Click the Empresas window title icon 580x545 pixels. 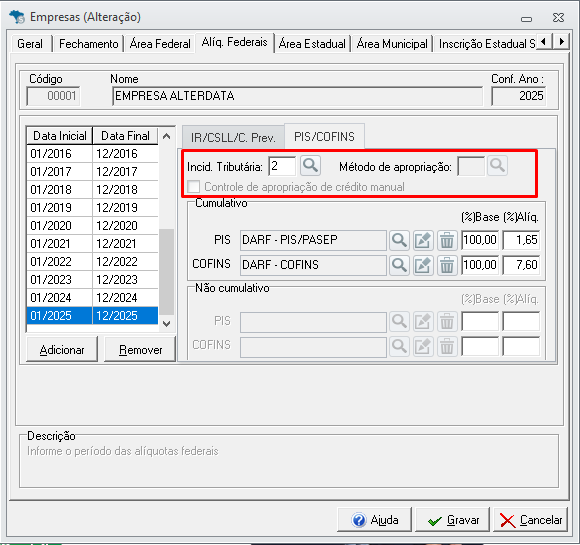[17, 17]
